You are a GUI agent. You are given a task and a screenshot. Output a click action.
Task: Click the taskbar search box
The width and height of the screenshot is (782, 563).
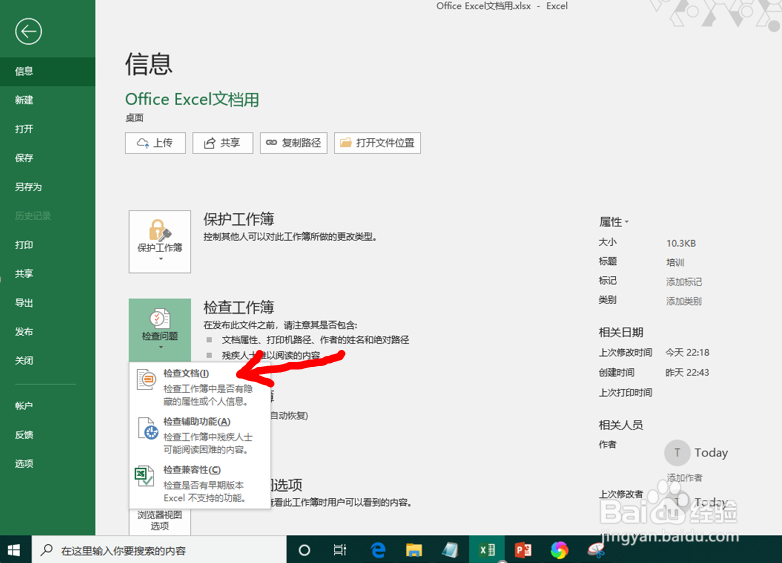[x=159, y=550]
